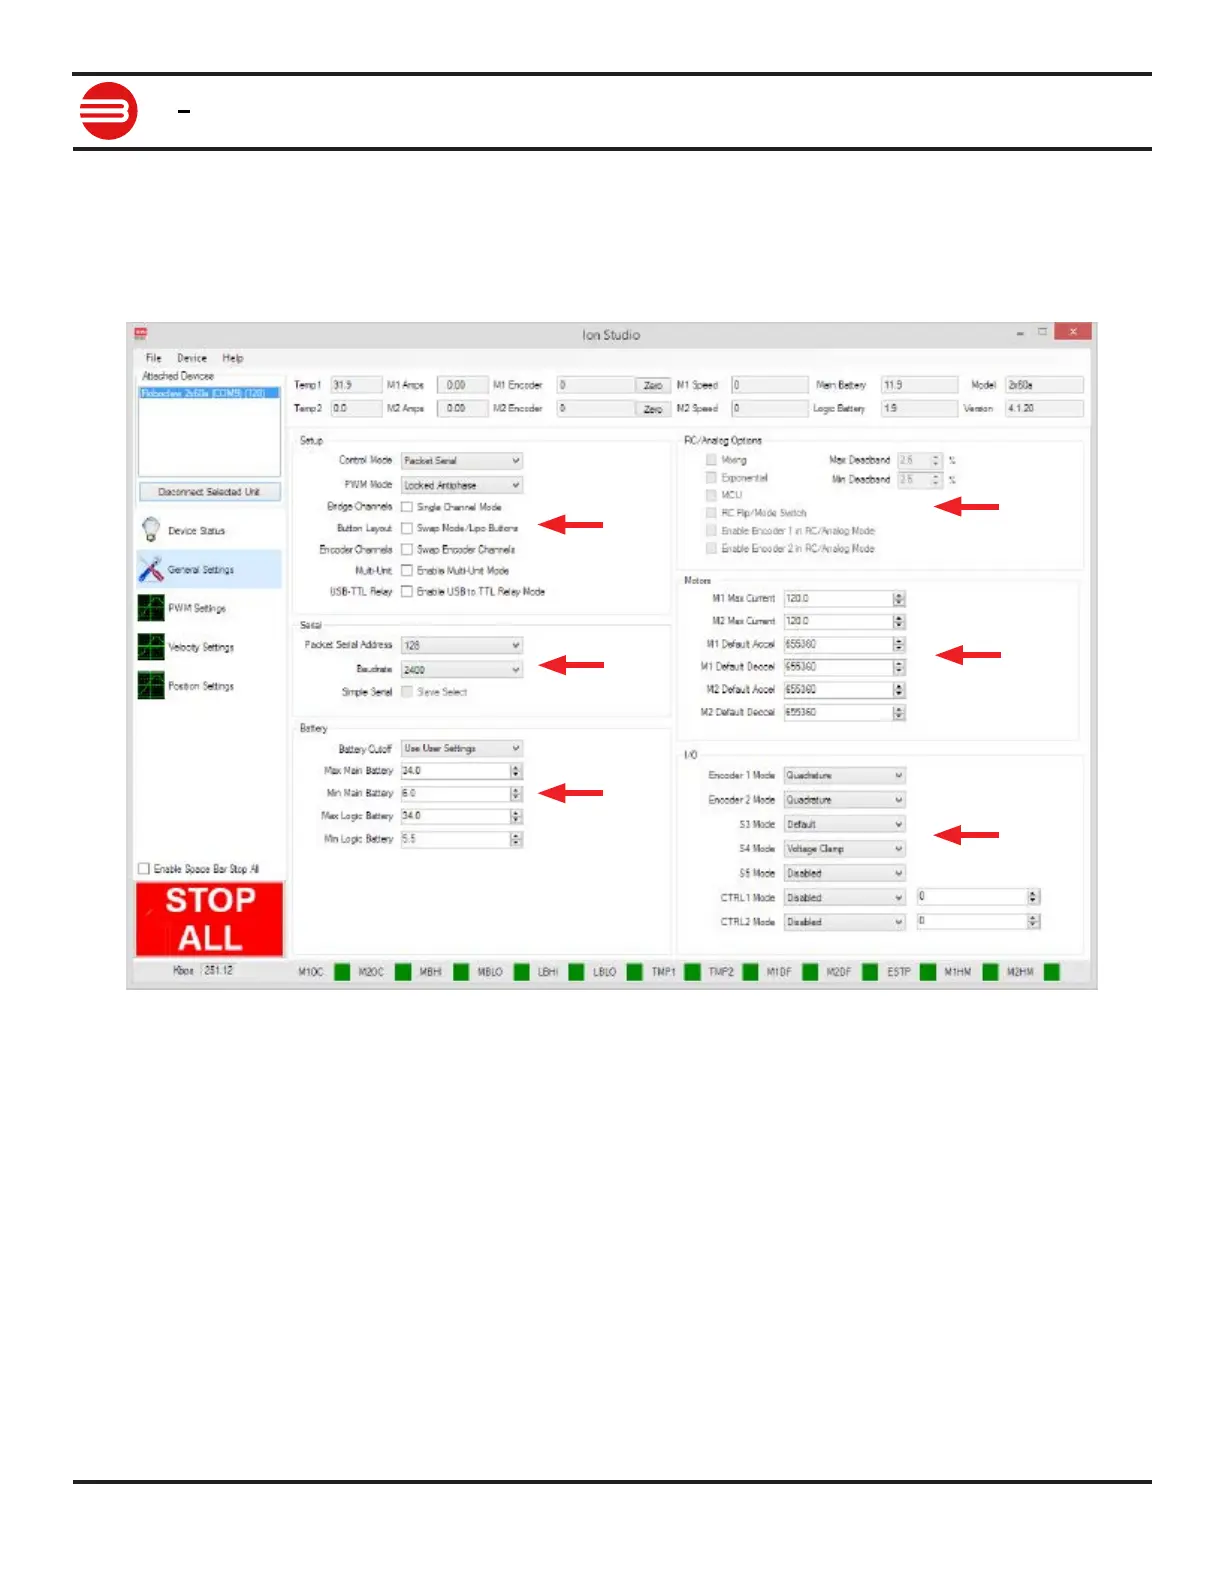Click the Ion Studio app icon in title bar

coord(141,334)
